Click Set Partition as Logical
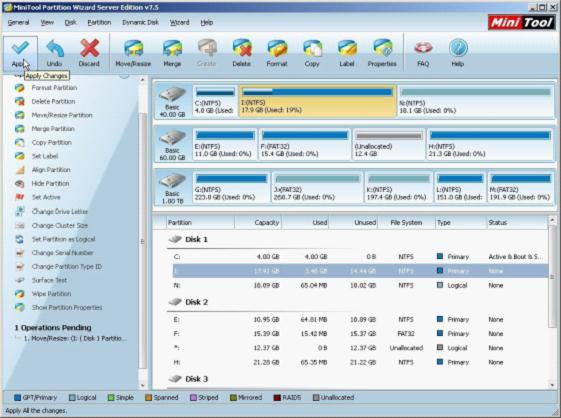 [63, 239]
